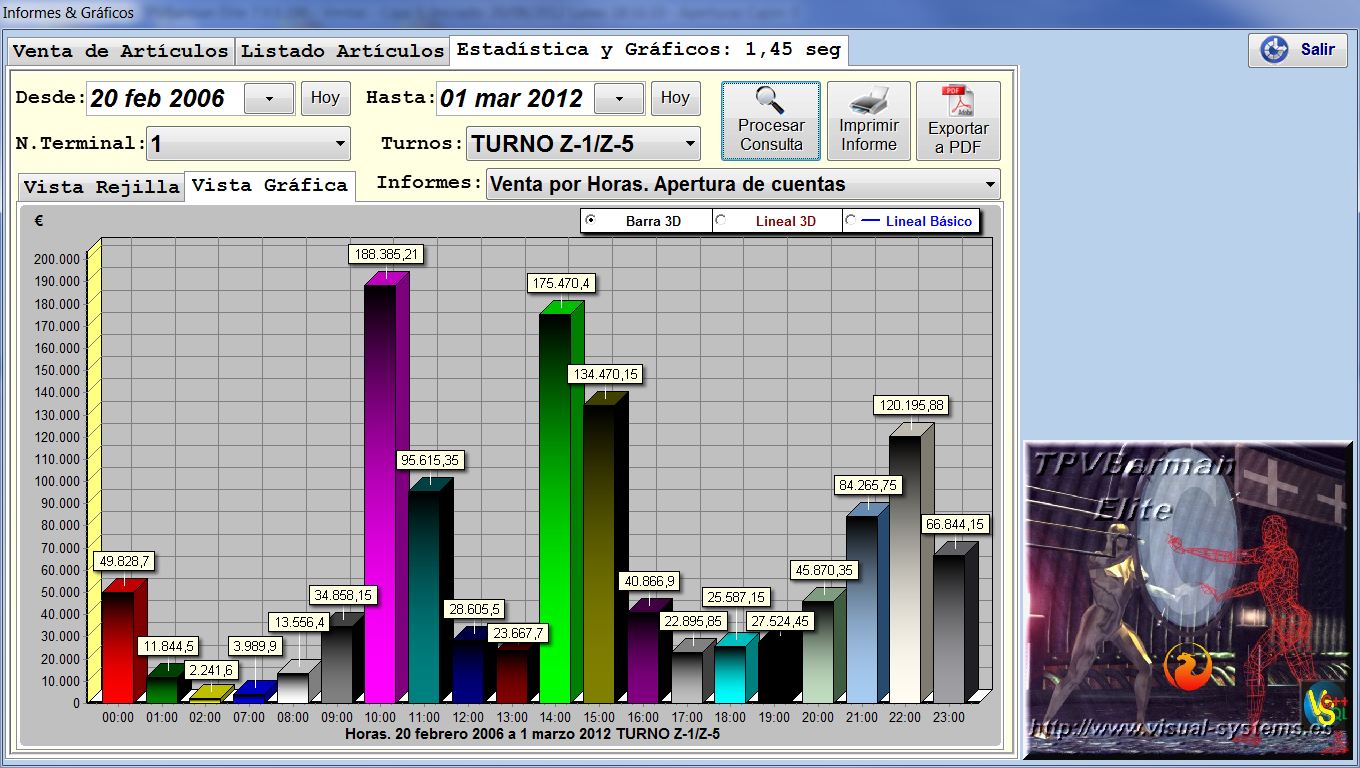Open the Vista Rejilla tab

click(x=101, y=187)
